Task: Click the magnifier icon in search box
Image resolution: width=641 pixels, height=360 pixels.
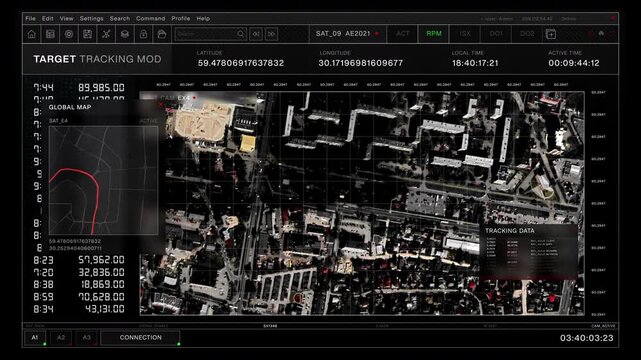Action: (x=241, y=34)
